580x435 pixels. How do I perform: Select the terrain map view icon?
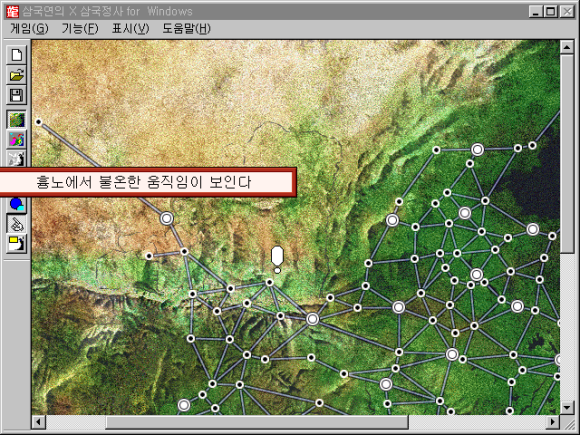tap(17, 120)
